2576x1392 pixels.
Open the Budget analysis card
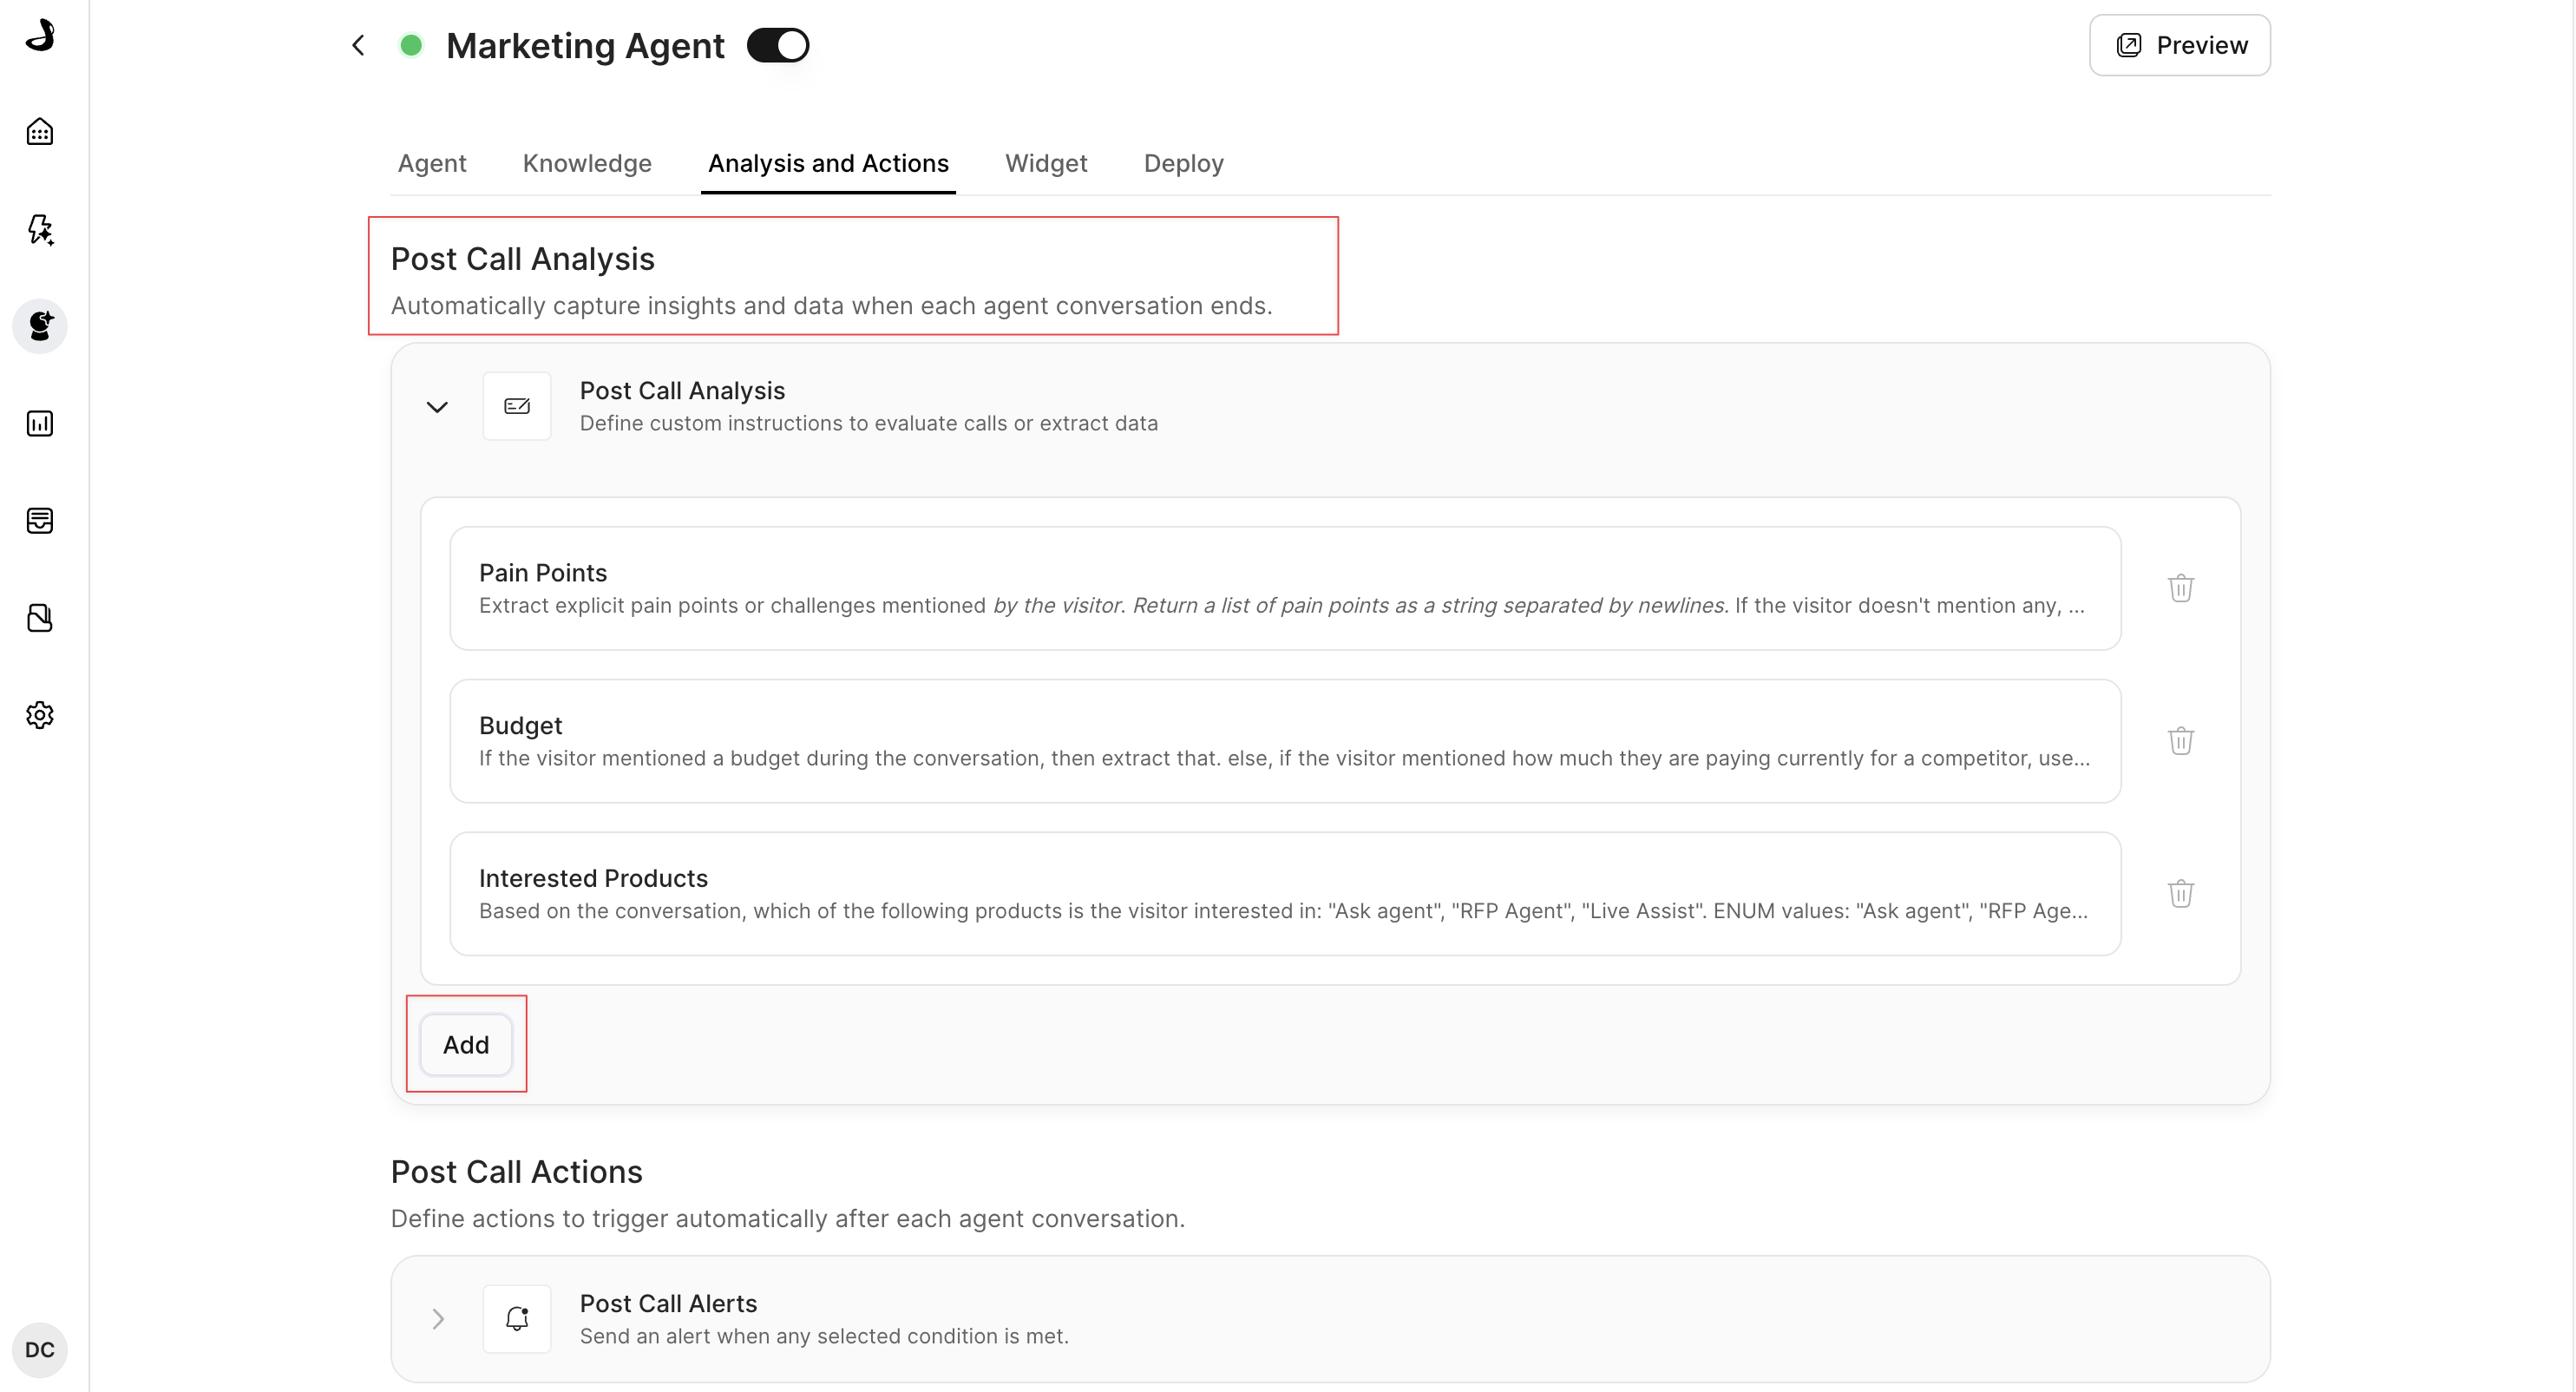pos(1285,742)
